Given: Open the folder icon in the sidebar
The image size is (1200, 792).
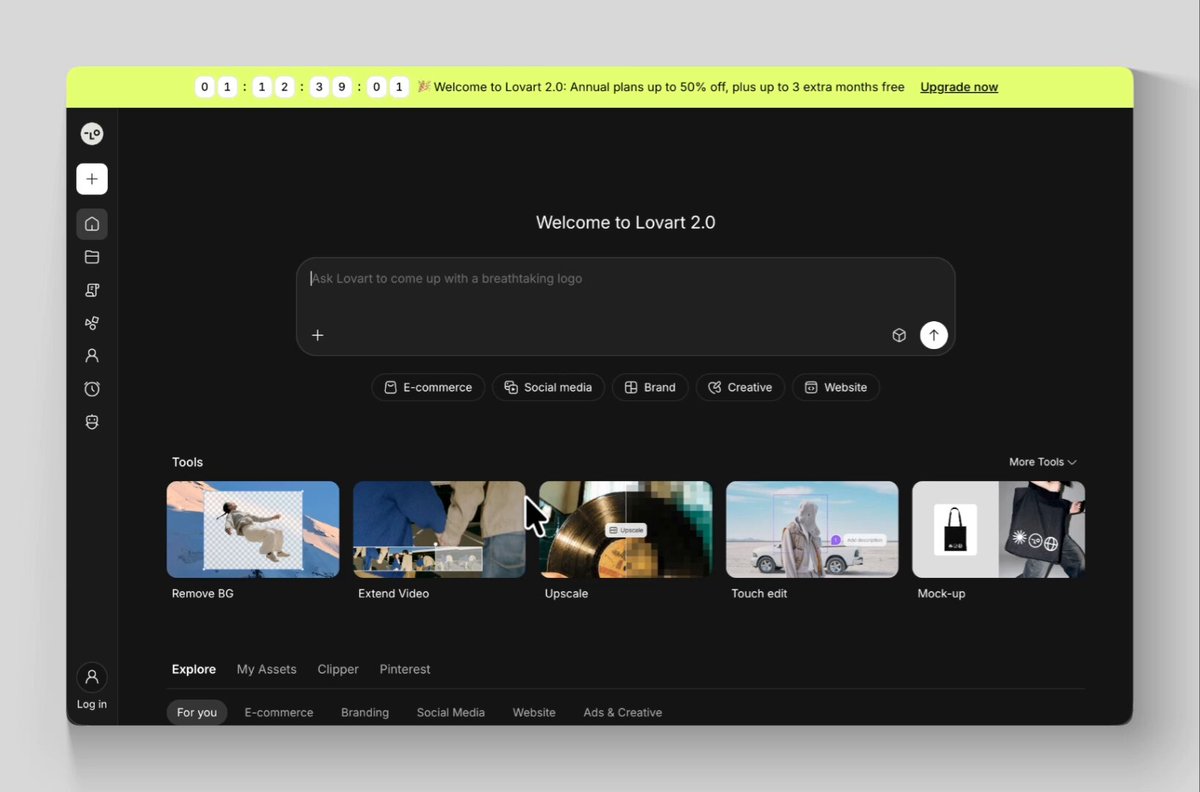Looking at the screenshot, I should click(x=92, y=257).
